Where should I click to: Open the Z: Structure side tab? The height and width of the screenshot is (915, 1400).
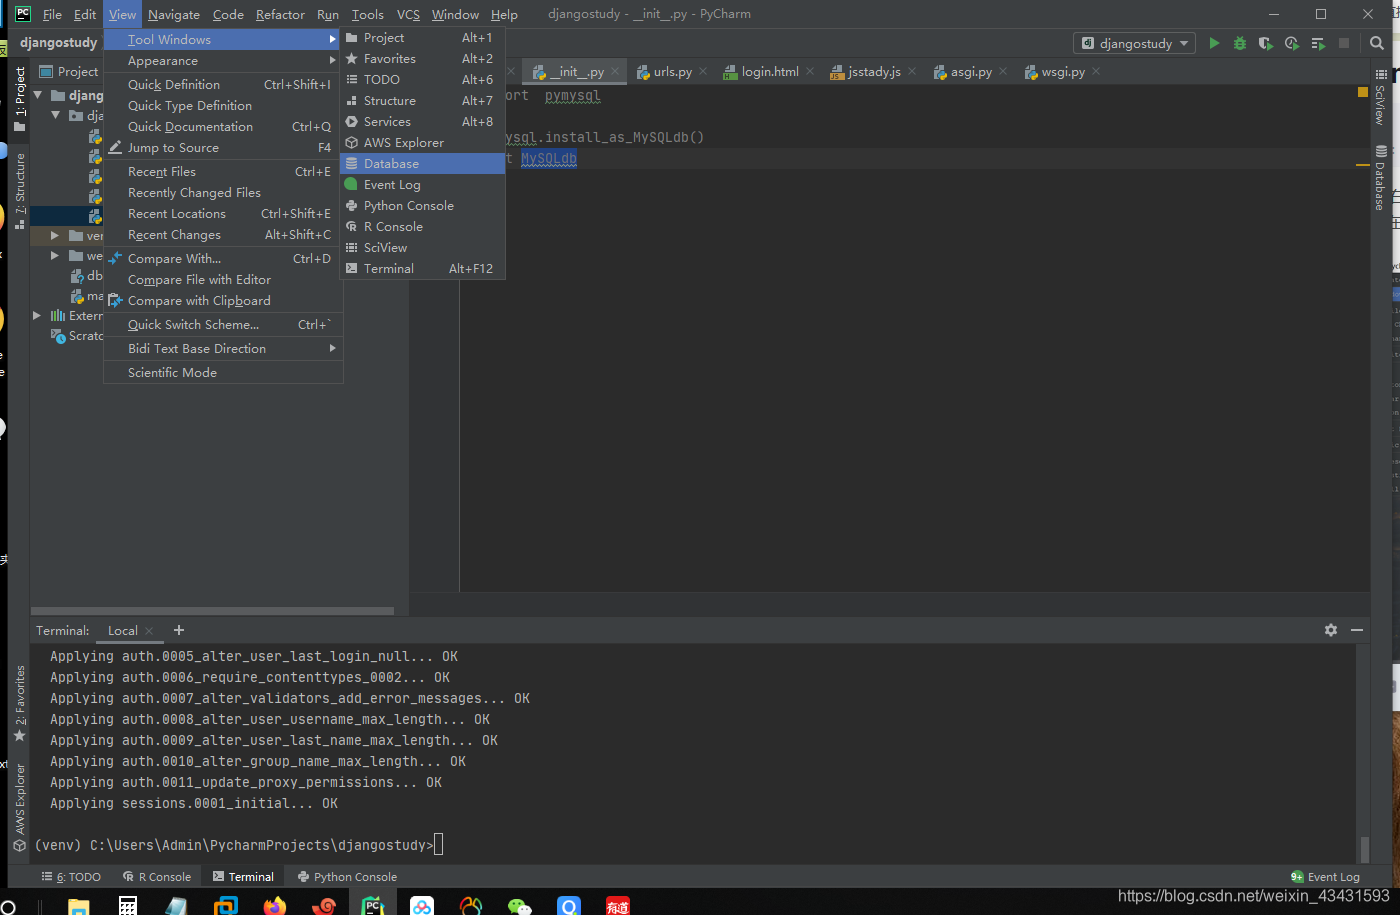pyautogui.click(x=19, y=191)
